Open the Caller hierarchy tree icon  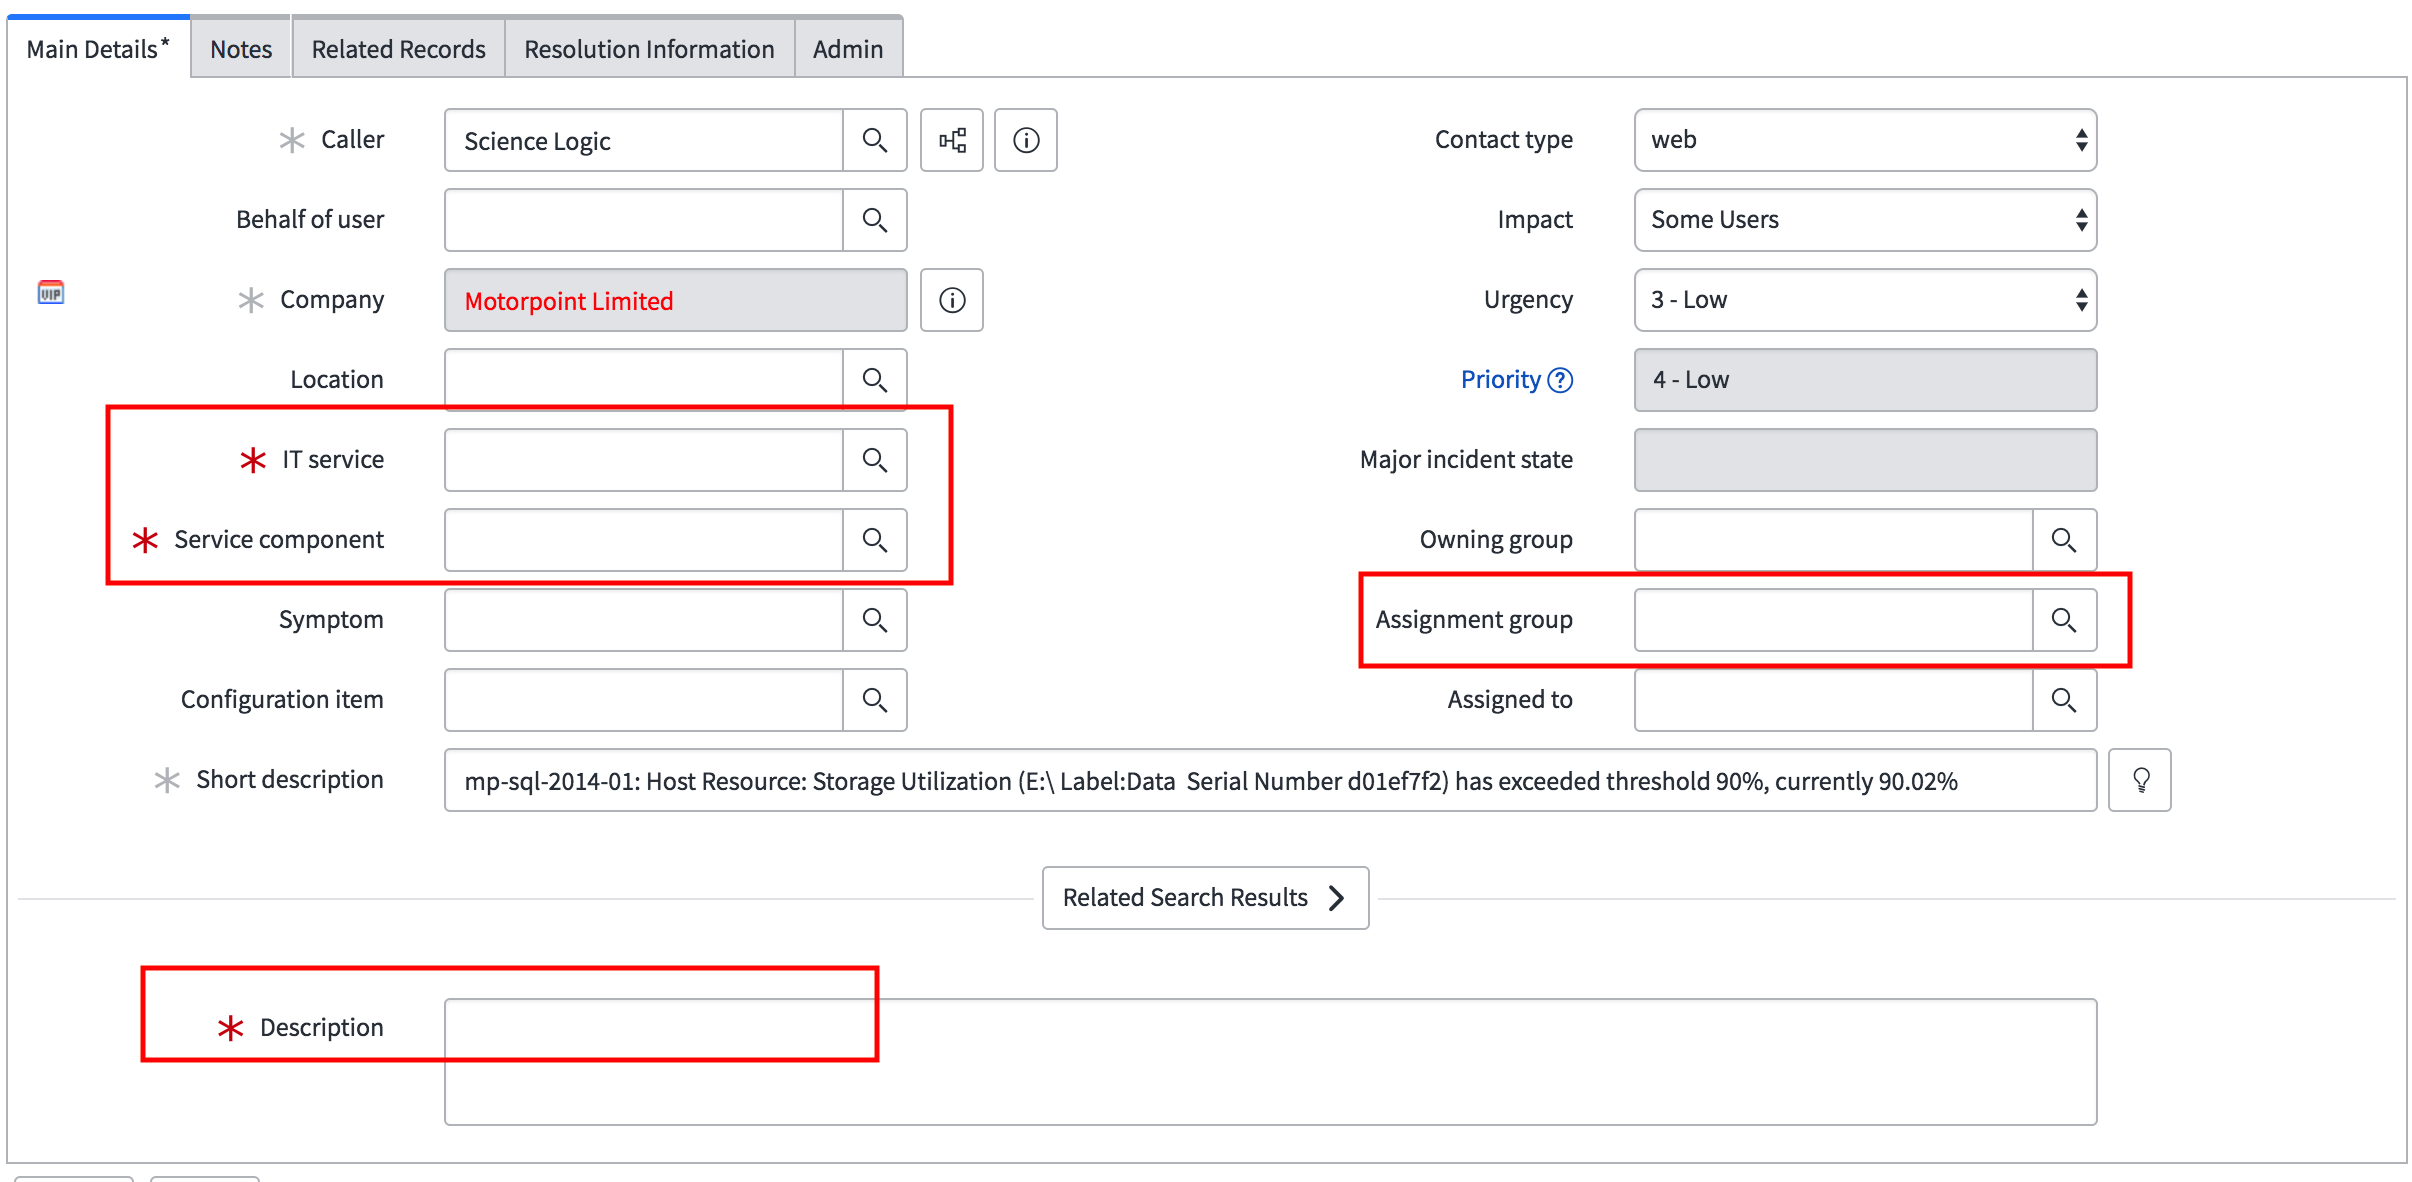(952, 140)
